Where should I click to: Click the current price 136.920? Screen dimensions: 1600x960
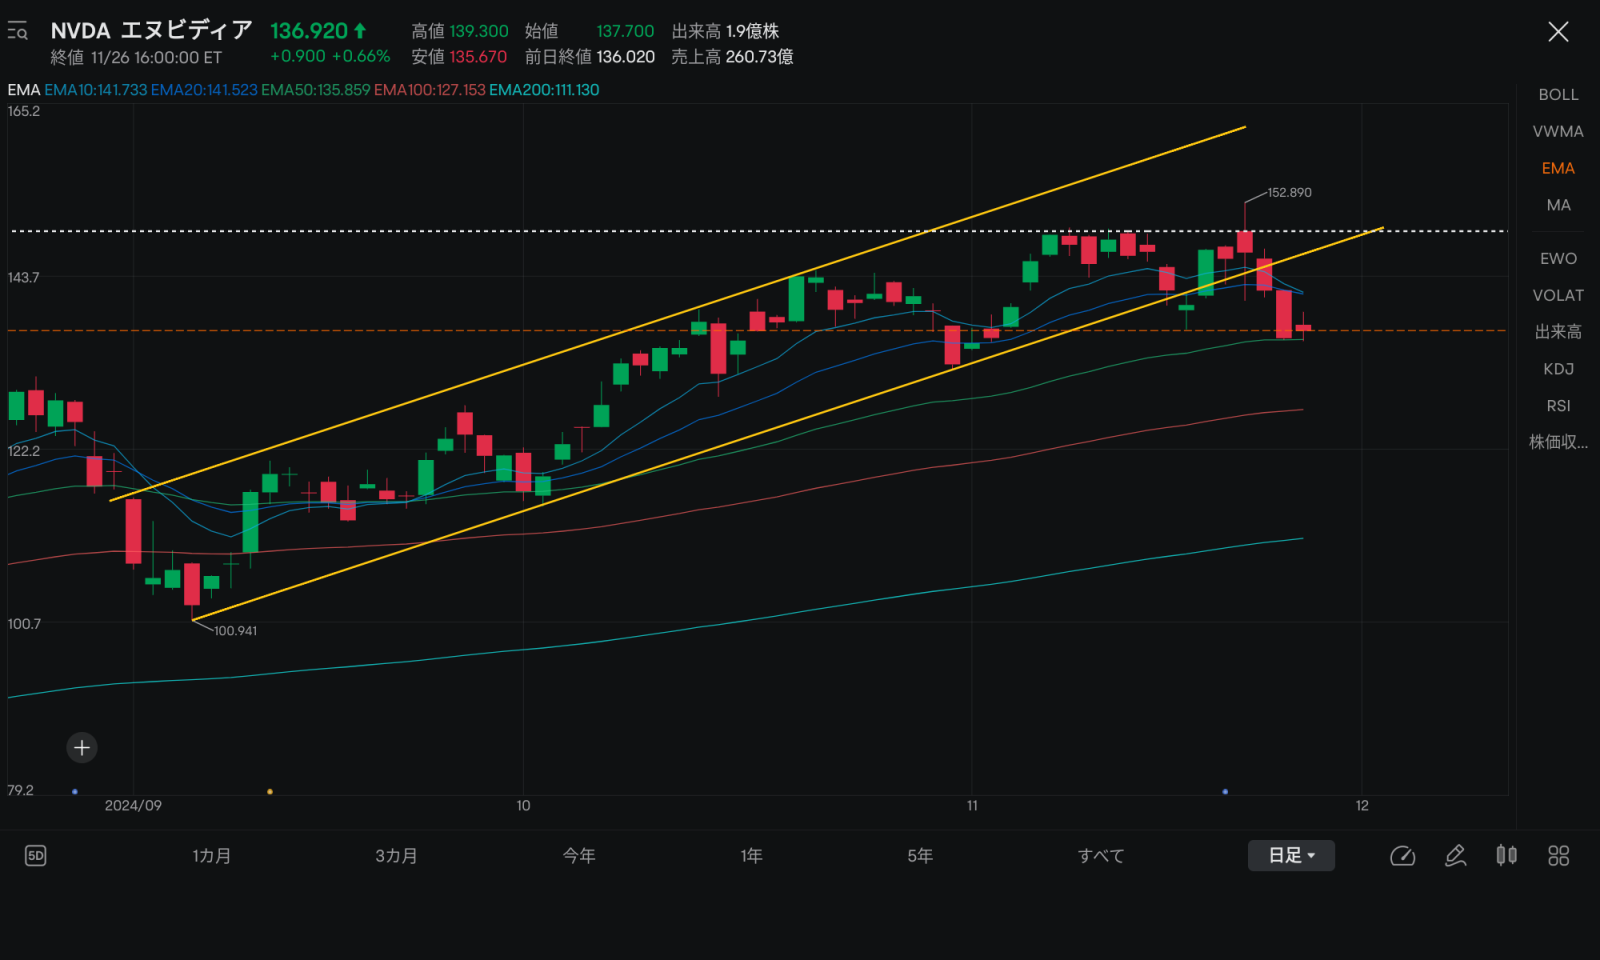(x=309, y=31)
